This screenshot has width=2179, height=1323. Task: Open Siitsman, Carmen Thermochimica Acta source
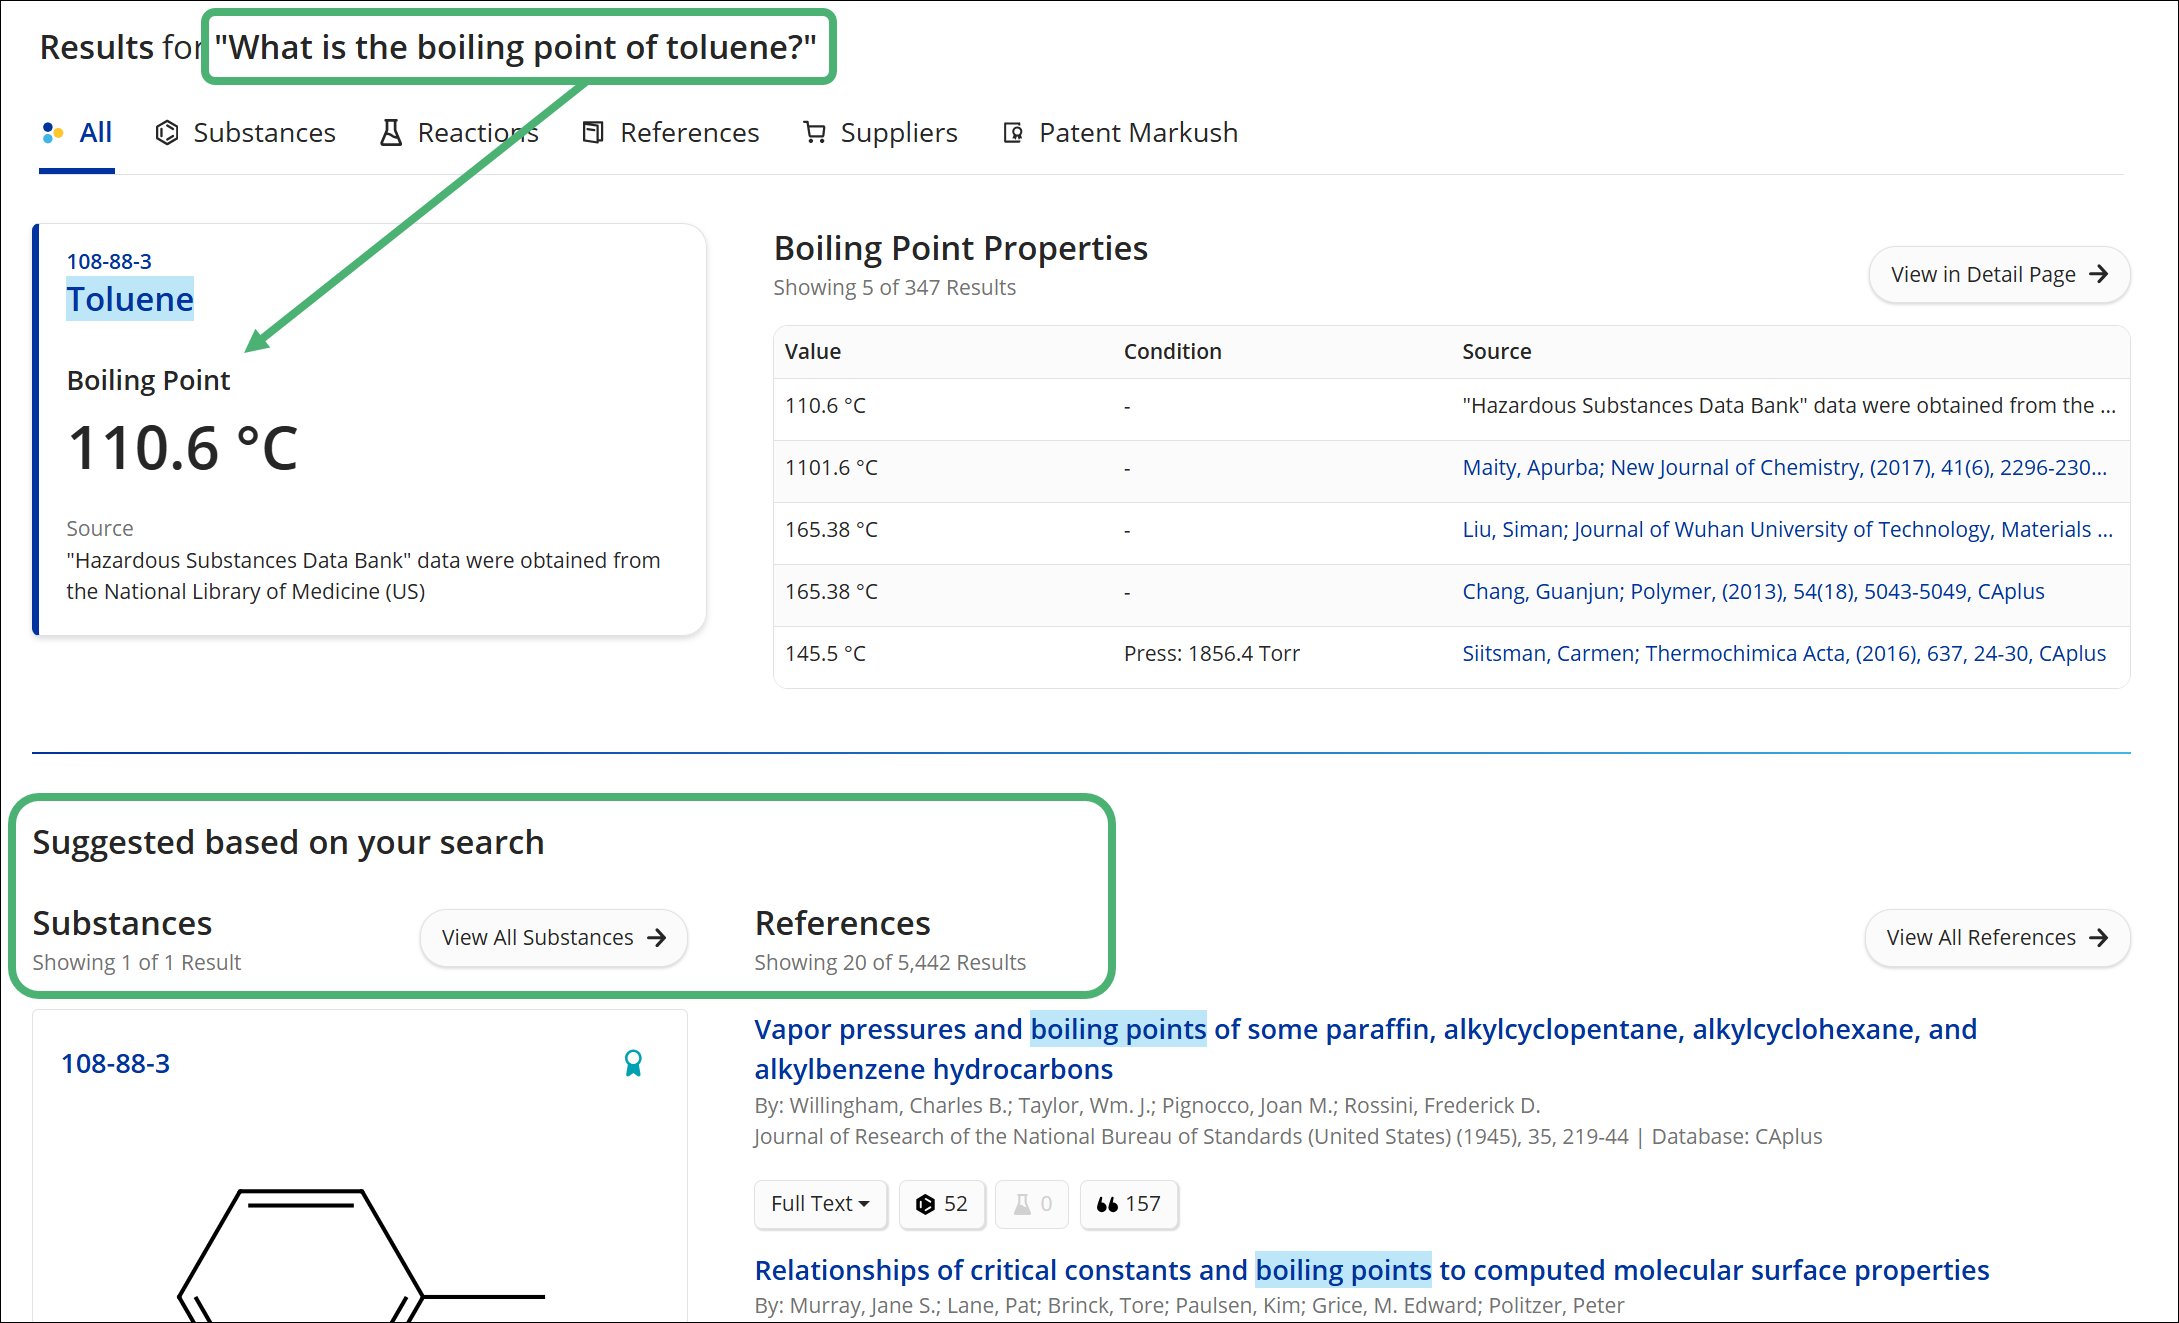(x=1784, y=654)
